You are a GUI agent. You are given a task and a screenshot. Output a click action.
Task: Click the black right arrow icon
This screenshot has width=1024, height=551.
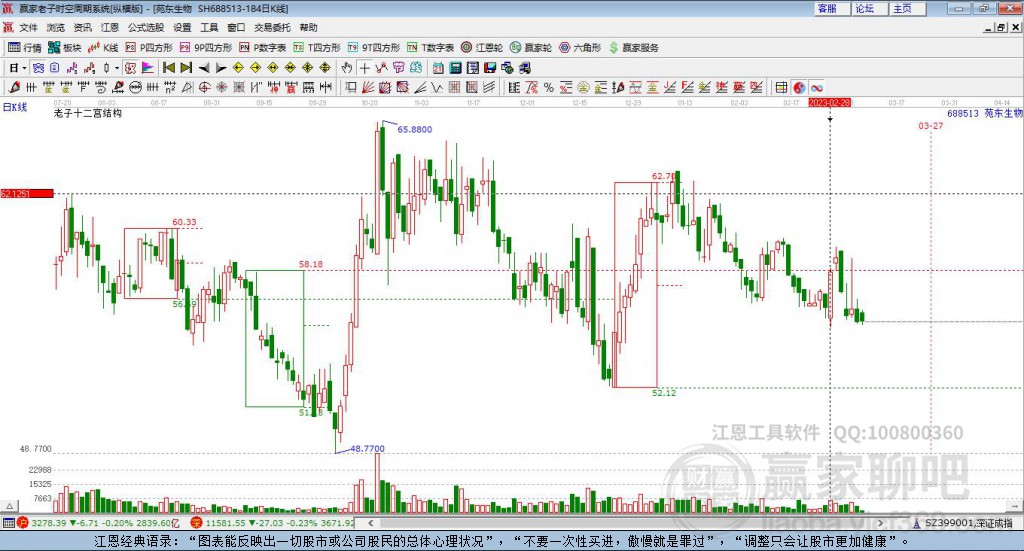click(221, 67)
